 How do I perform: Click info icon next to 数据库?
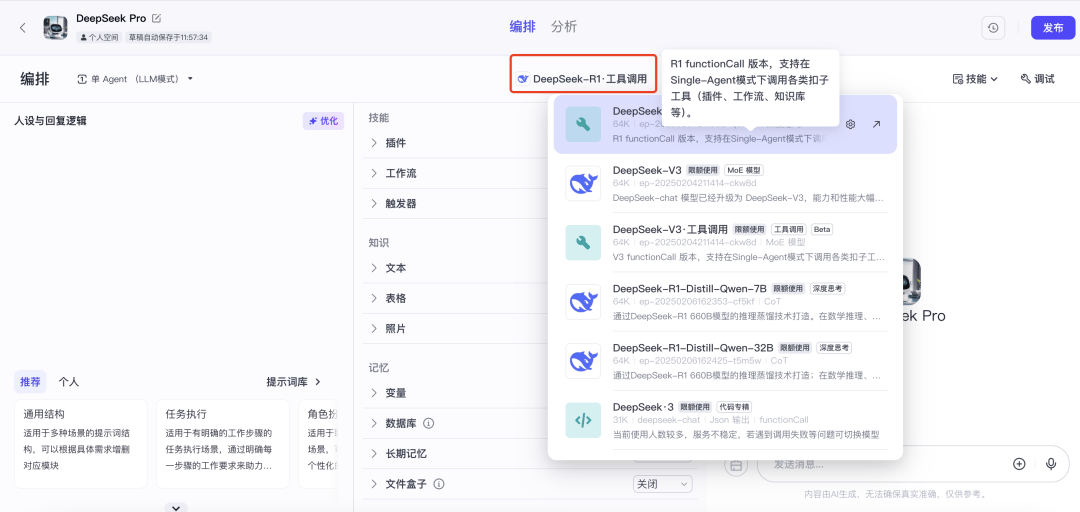coord(428,422)
